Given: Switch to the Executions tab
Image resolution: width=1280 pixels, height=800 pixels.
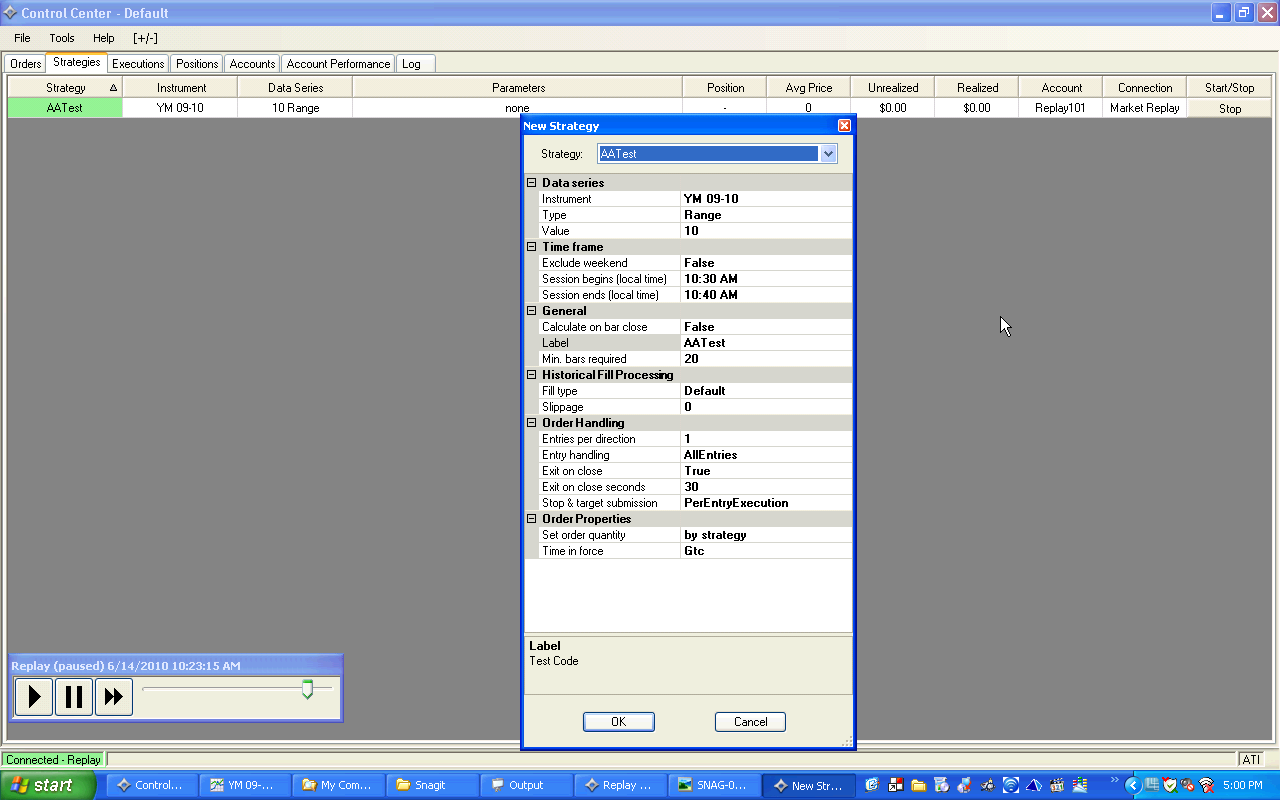Looking at the screenshot, I should coord(138,64).
